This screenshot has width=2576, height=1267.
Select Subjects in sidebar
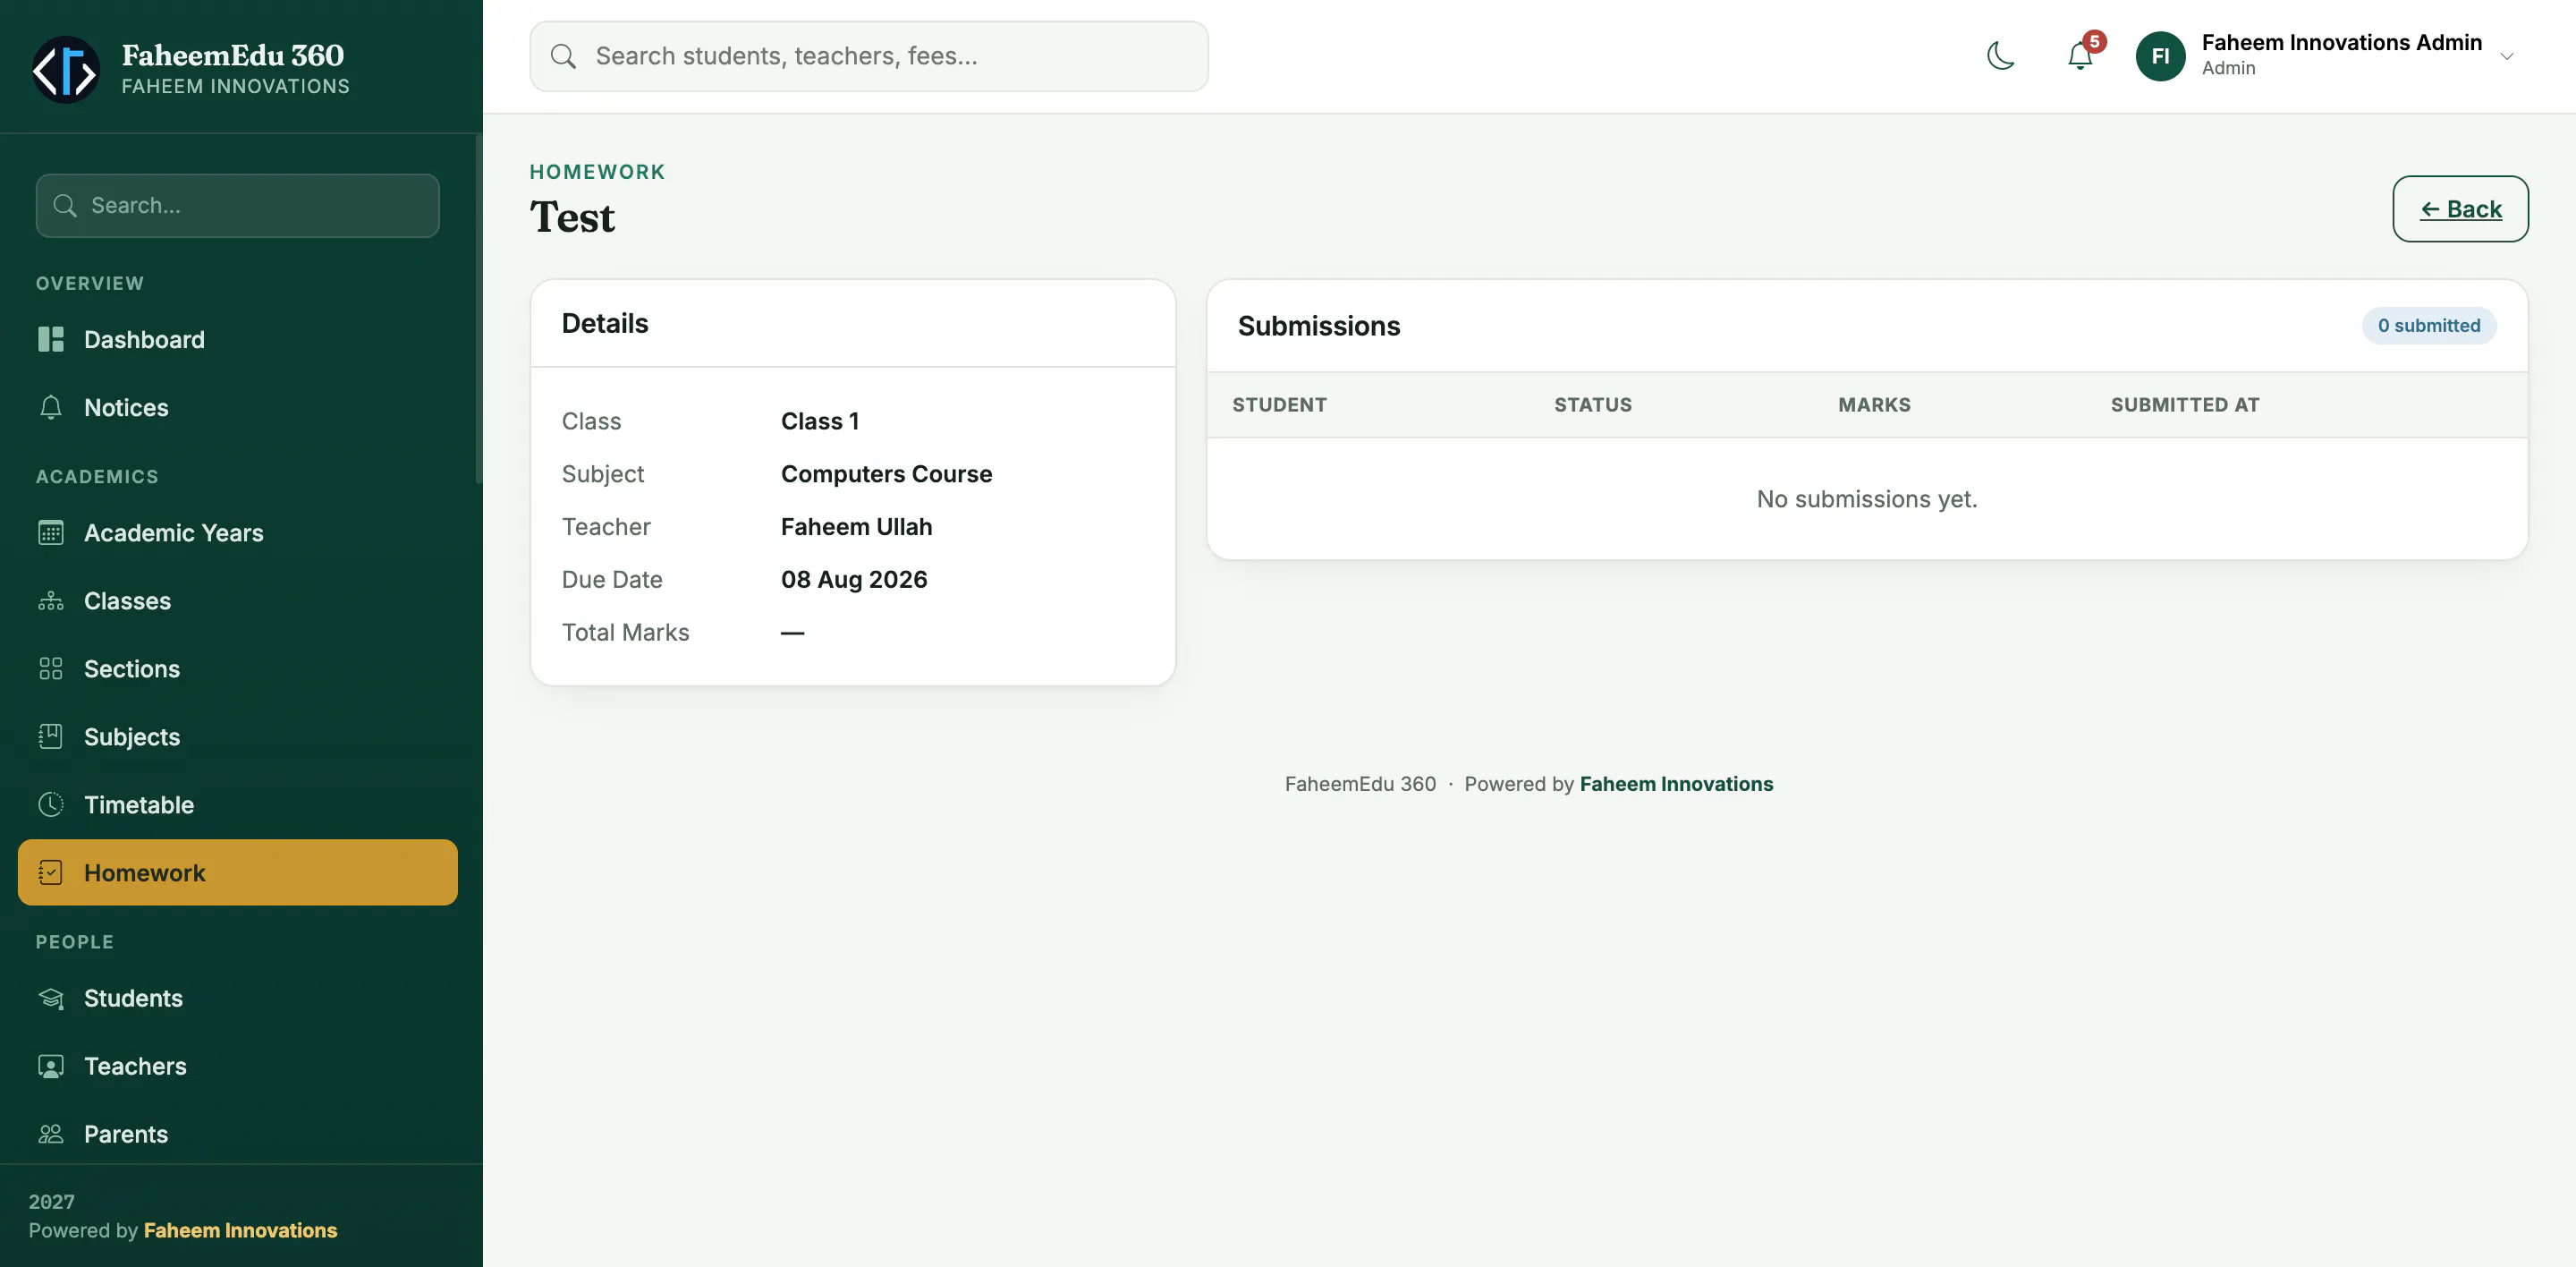(238, 737)
